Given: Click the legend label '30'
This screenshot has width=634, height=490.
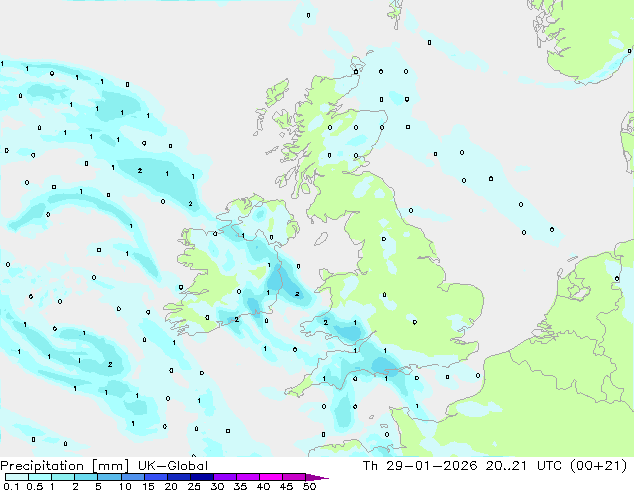Looking at the screenshot, I should 217,486.
